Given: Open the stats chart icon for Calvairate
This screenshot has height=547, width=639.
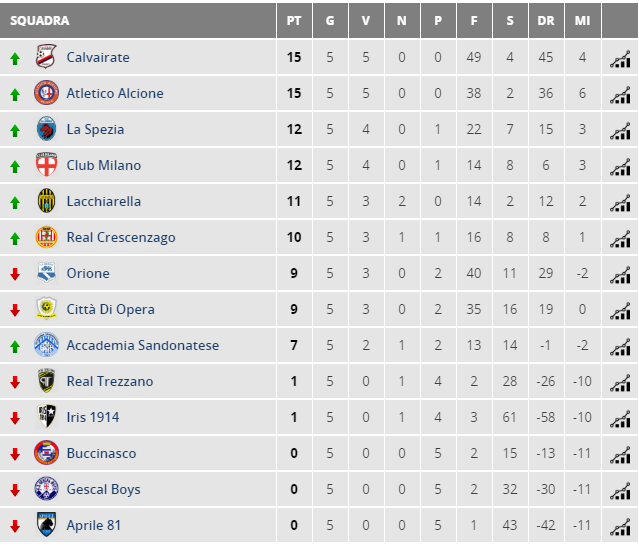Looking at the screenshot, I should point(620,58).
